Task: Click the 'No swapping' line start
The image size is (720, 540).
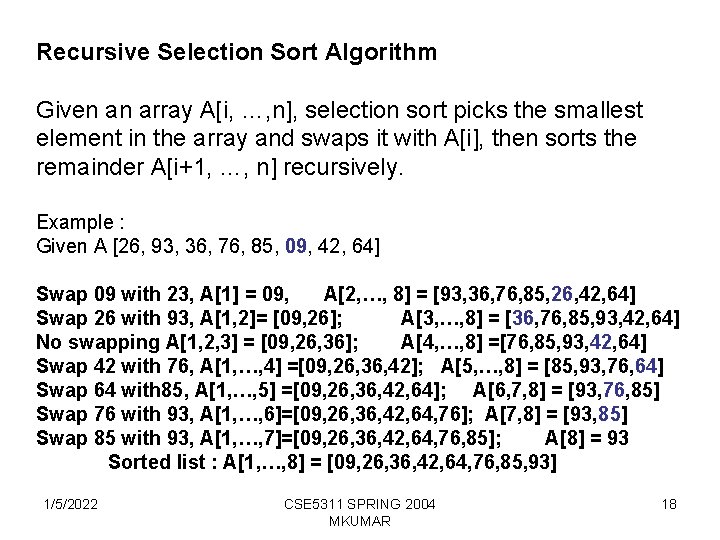Action: pos(98,342)
